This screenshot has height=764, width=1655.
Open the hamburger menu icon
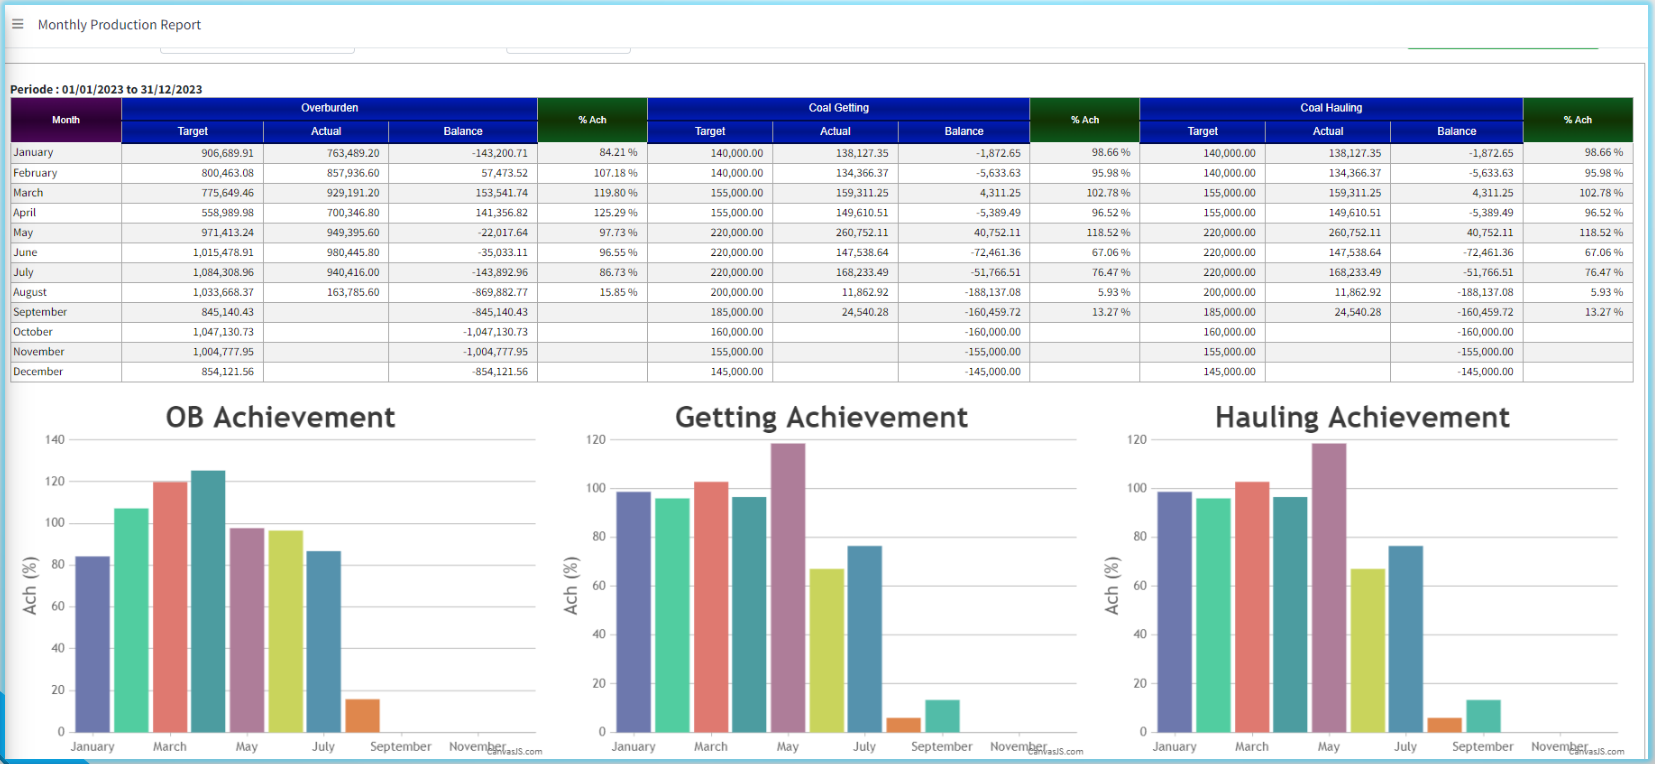pyautogui.click(x=17, y=24)
